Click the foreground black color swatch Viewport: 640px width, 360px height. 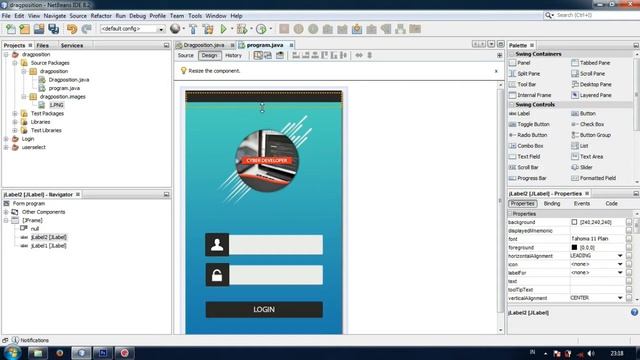pyautogui.click(x=574, y=248)
